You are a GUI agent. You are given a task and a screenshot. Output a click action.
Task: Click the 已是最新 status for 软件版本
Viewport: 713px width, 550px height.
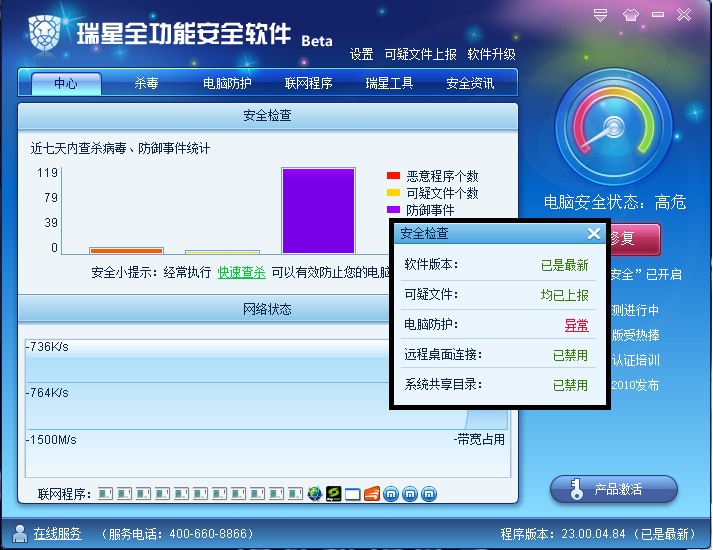click(x=565, y=265)
